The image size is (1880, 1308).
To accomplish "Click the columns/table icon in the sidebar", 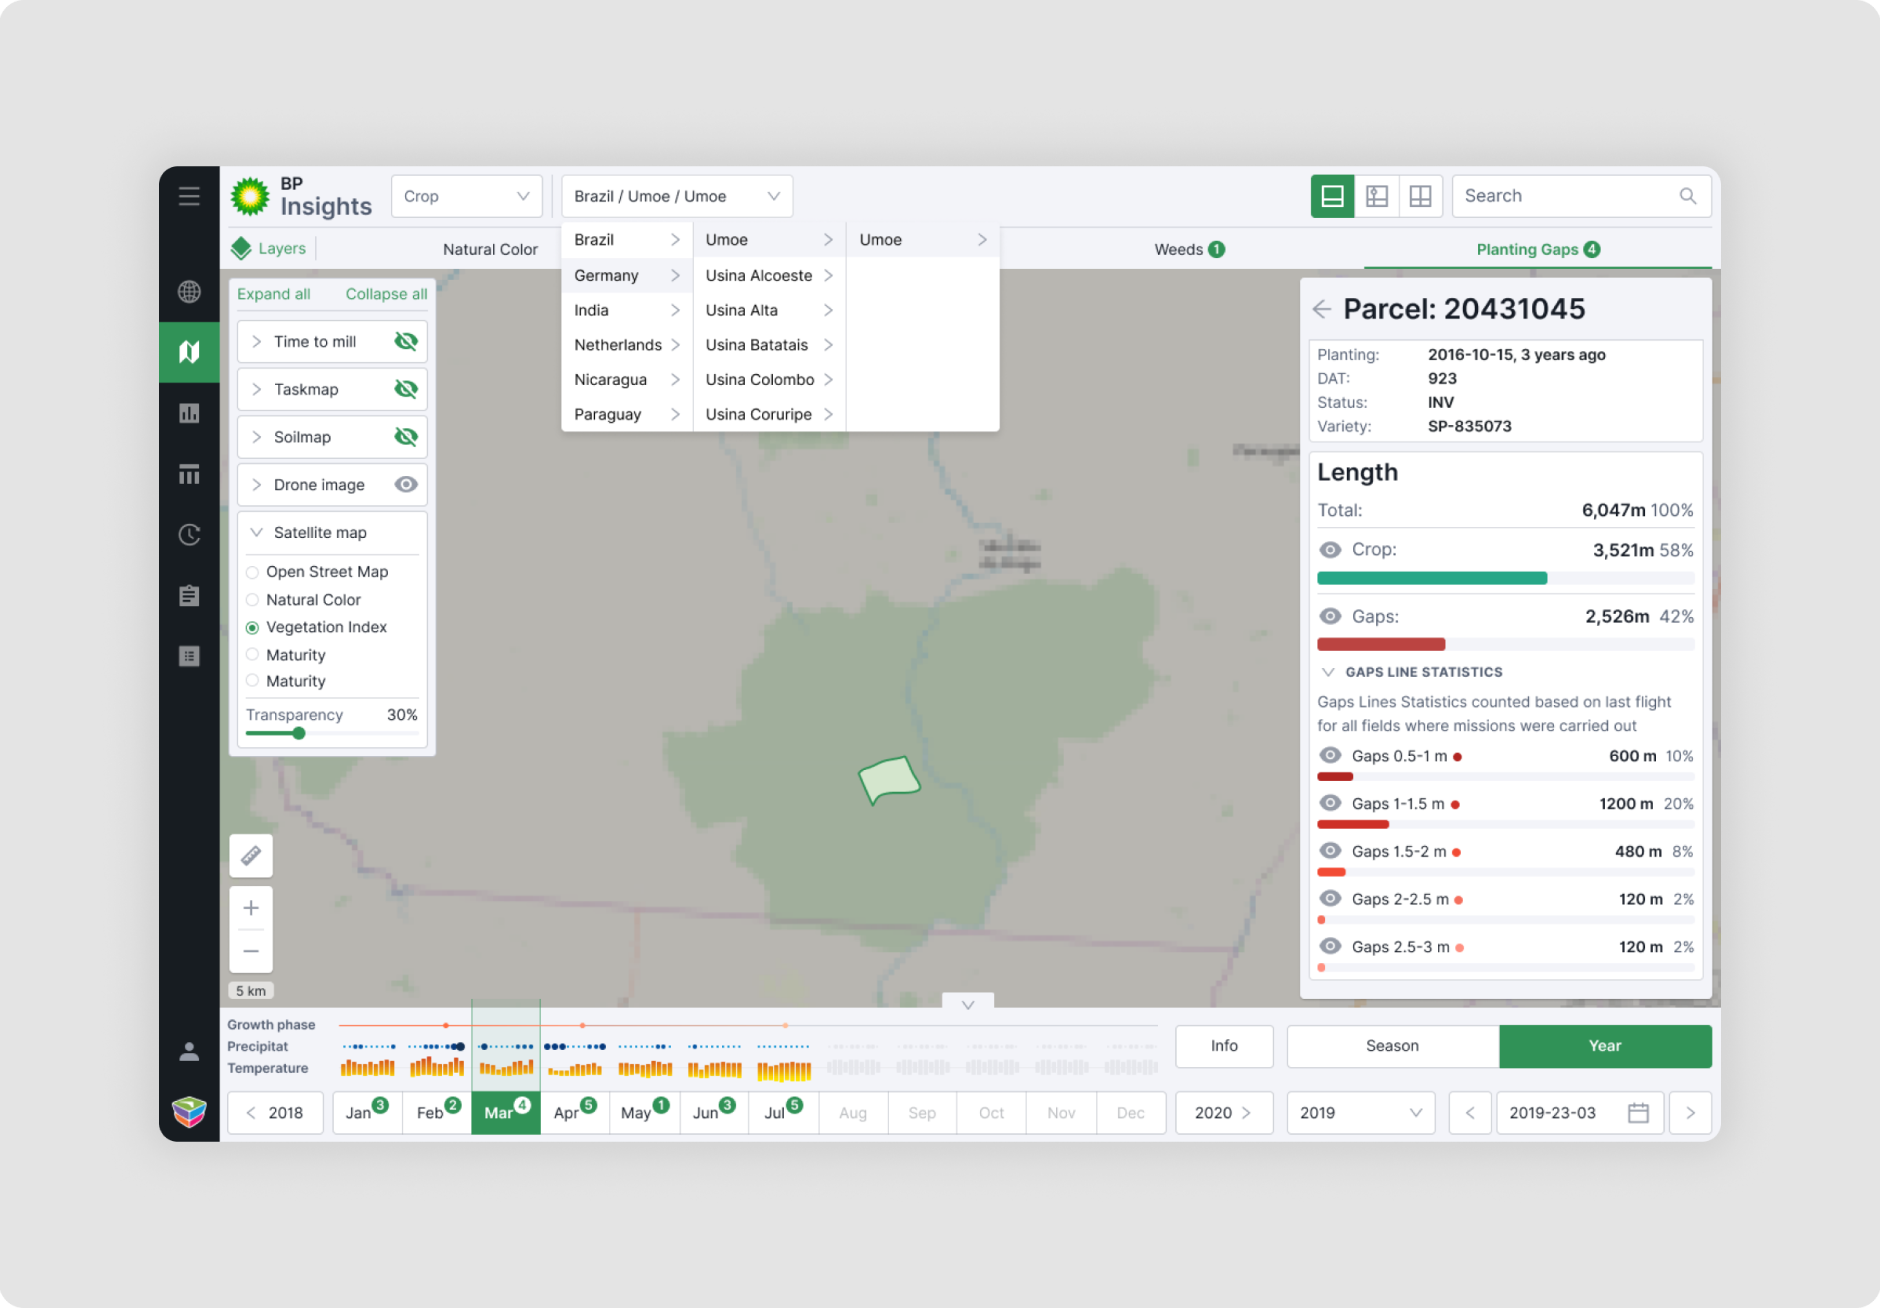I will [x=190, y=474].
